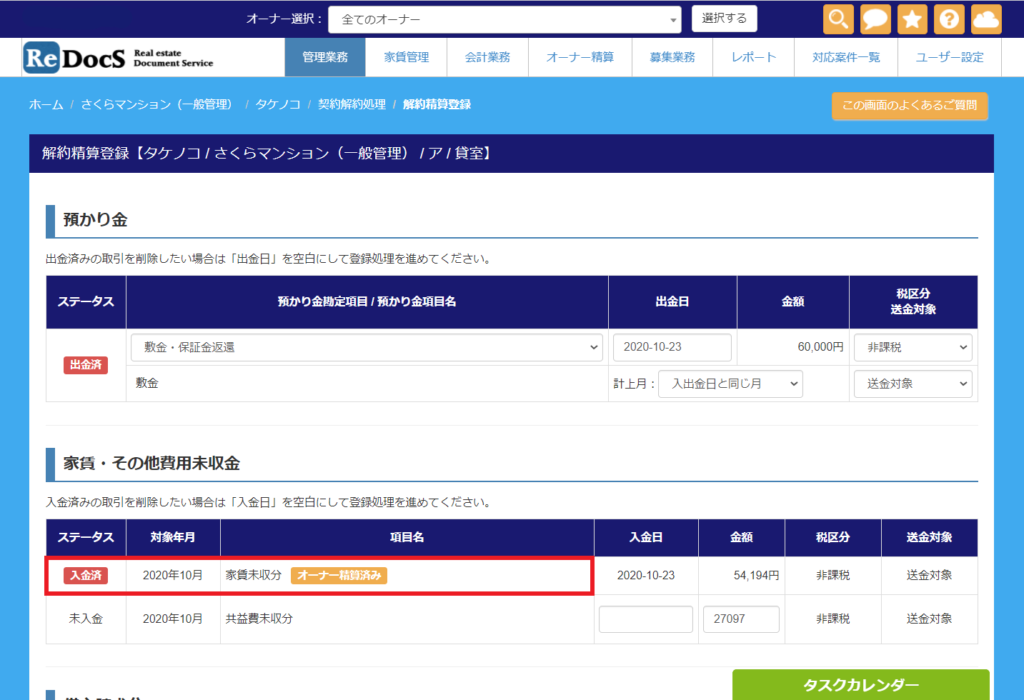The image size is (1024, 700).
Task: Click the orange search magnifier icon
Action: click(x=838, y=19)
